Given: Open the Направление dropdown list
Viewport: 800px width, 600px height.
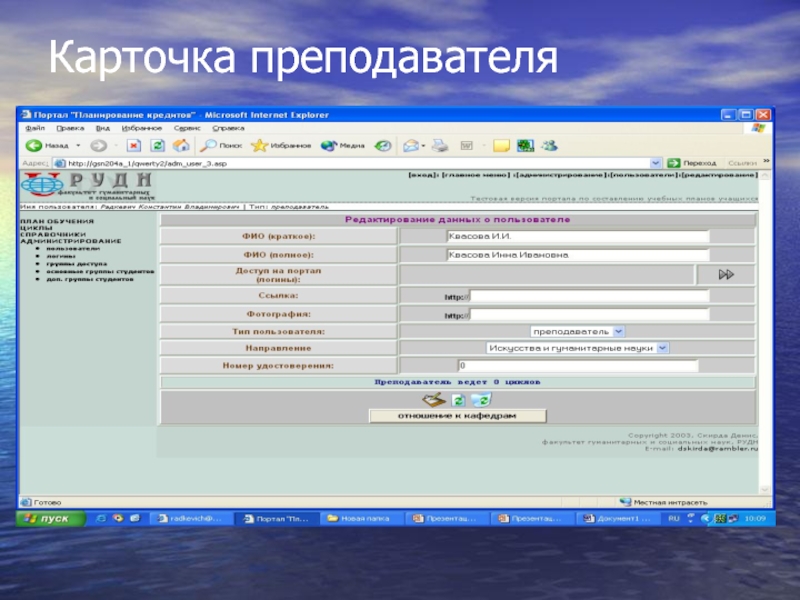Looking at the screenshot, I should (663, 348).
